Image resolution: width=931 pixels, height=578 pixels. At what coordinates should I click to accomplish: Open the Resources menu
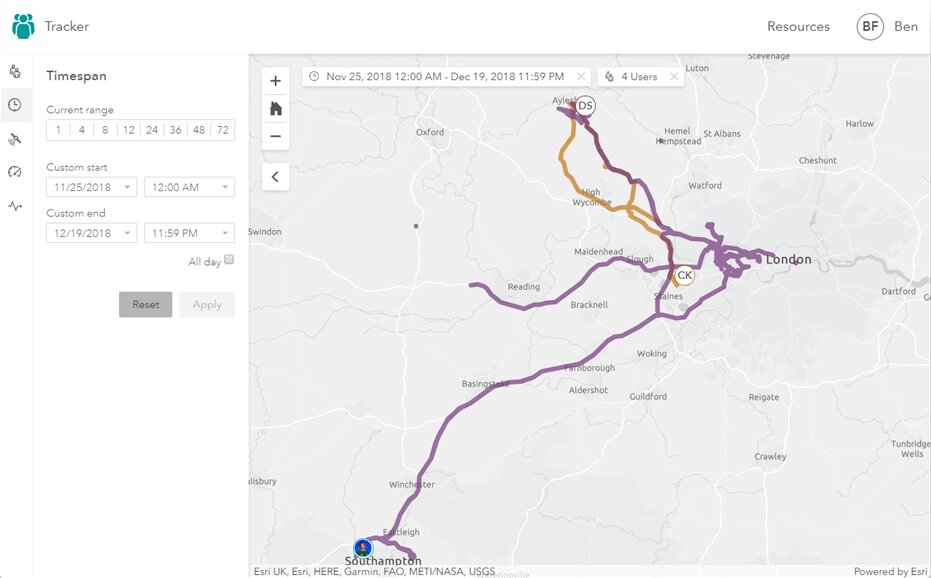(798, 26)
